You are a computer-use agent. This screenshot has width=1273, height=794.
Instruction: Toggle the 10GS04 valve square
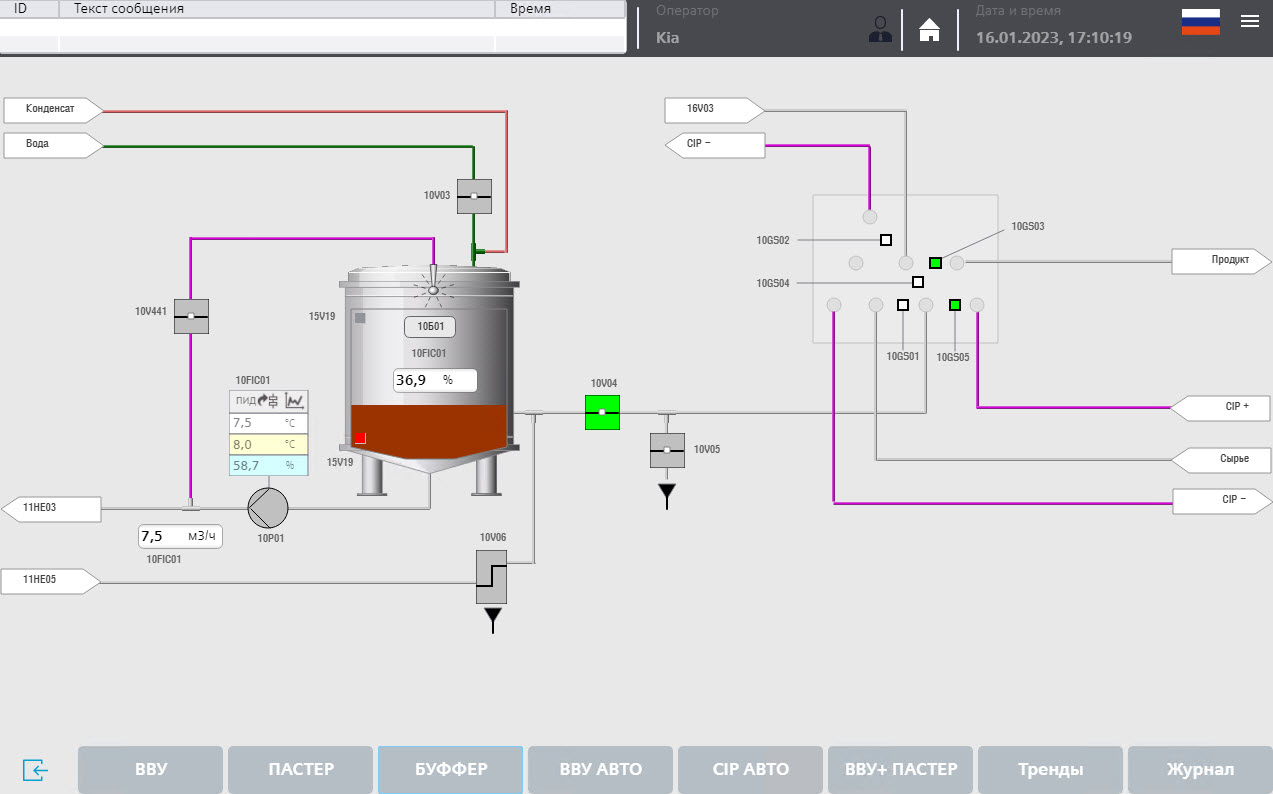pos(917,282)
